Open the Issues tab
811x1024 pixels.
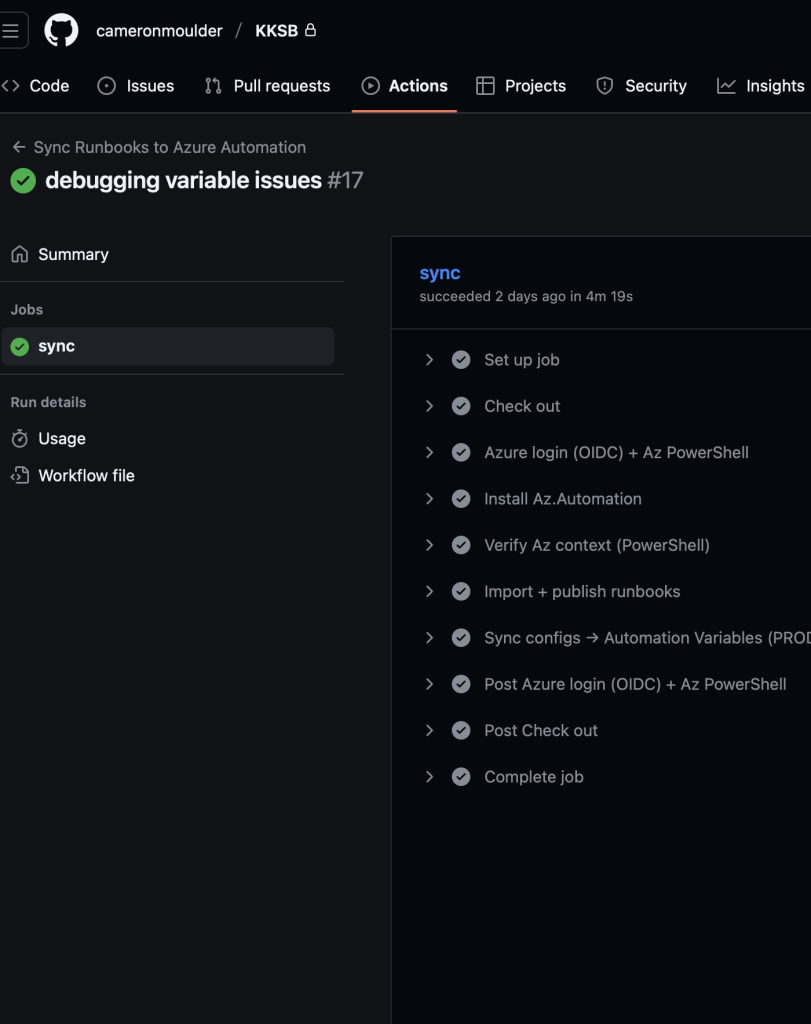[x=135, y=86]
